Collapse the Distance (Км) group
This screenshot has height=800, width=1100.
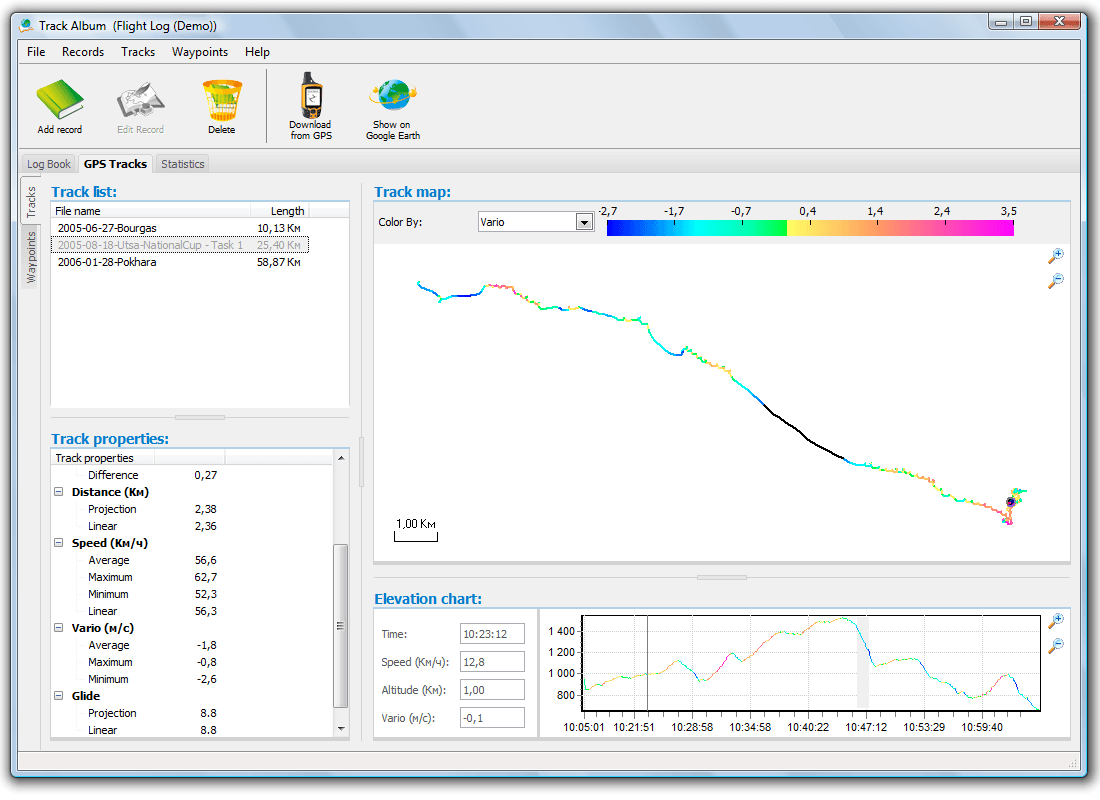(59, 492)
